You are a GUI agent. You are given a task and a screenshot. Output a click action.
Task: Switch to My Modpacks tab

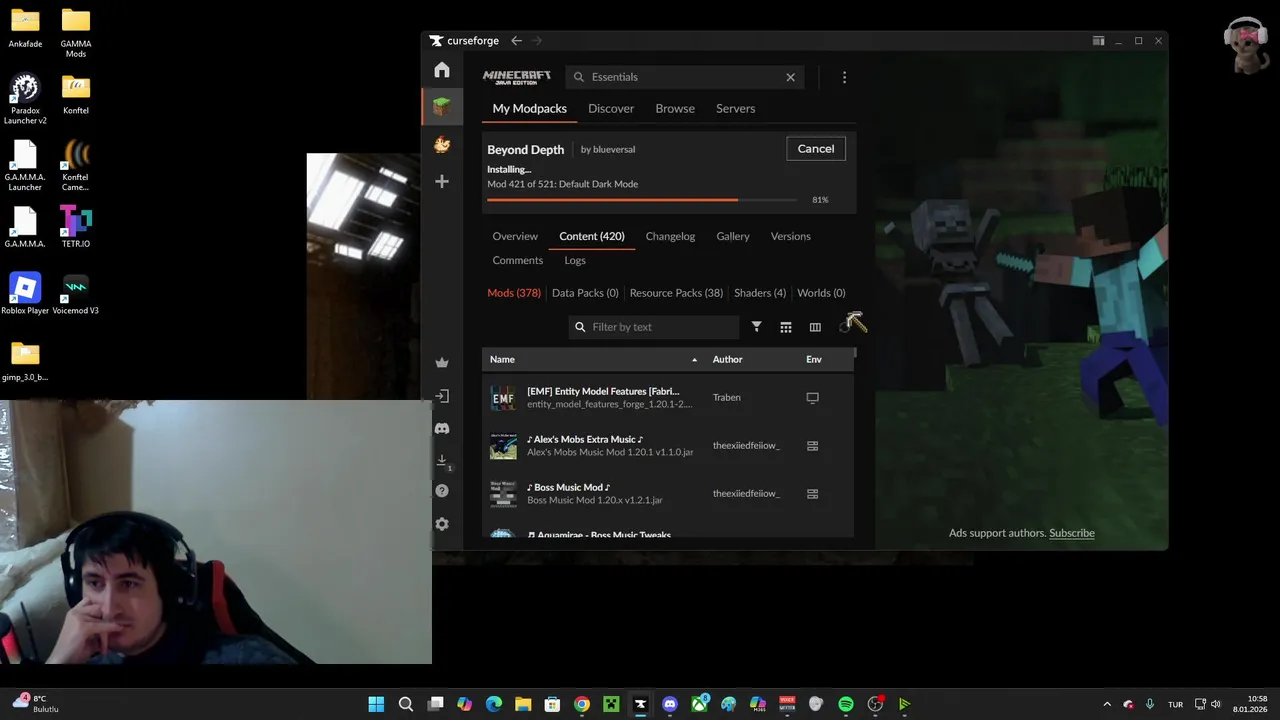point(530,108)
